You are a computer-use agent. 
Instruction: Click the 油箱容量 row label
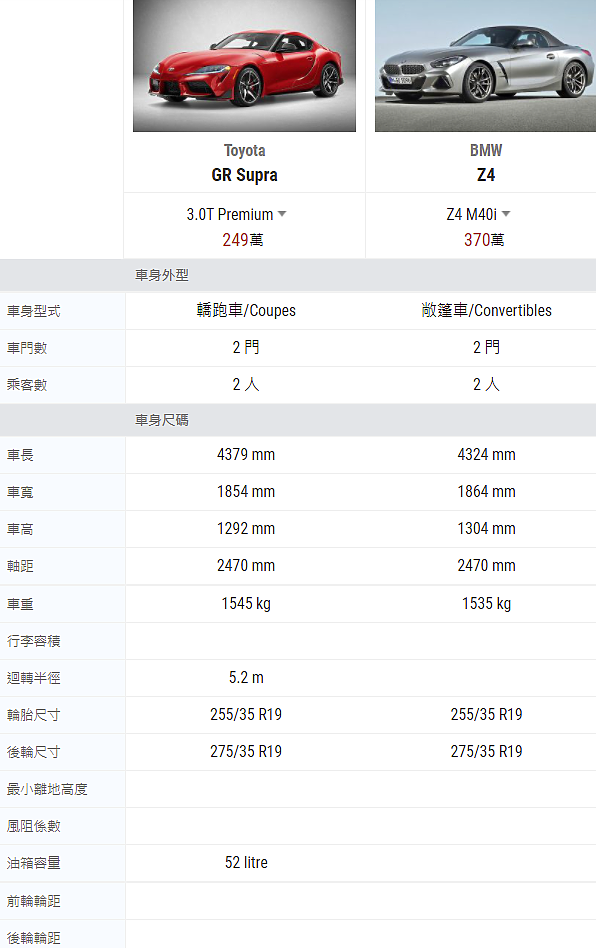[33, 863]
